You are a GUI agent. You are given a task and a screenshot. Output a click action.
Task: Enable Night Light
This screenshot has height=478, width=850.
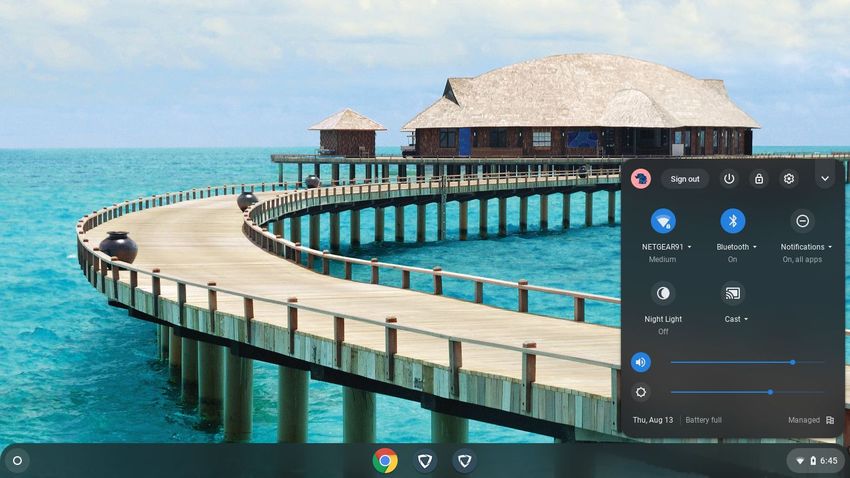pyautogui.click(x=663, y=294)
